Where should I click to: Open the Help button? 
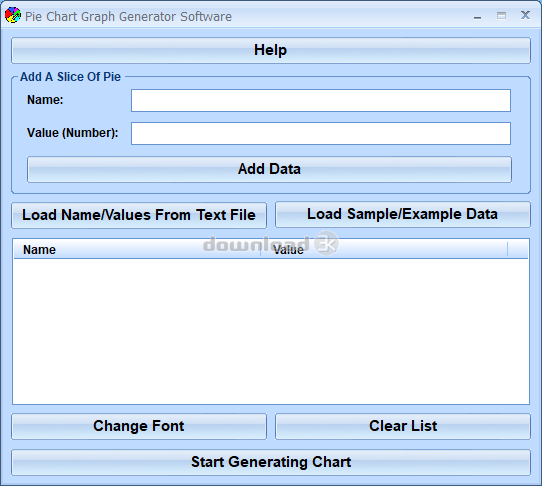click(x=271, y=50)
